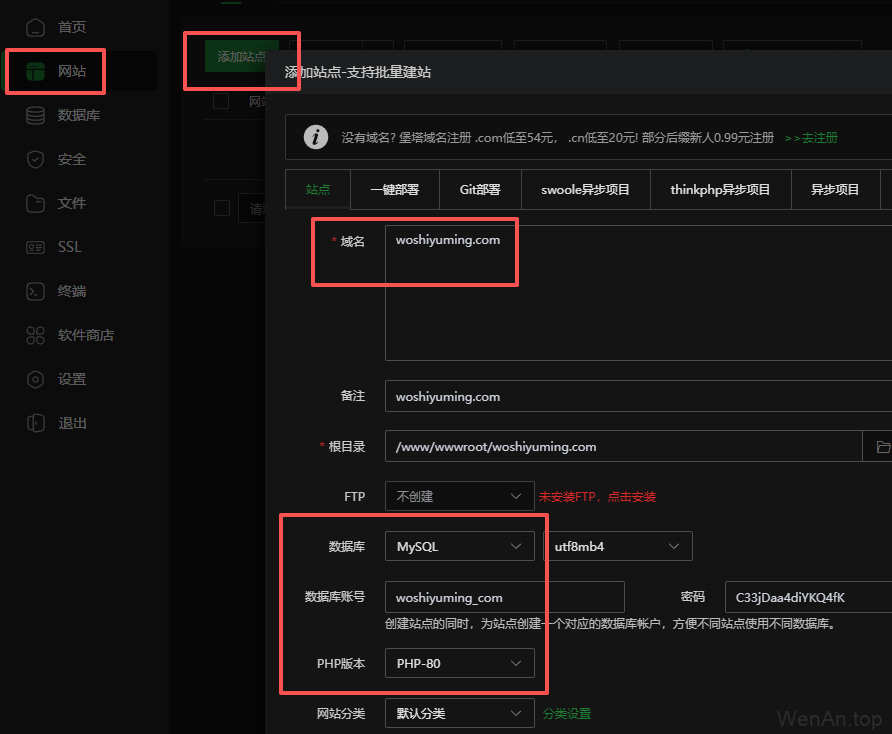The width and height of the screenshot is (892, 734).
Task: Expand the FTP dropdown showing 不创建
Action: pyautogui.click(x=459, y=496)
